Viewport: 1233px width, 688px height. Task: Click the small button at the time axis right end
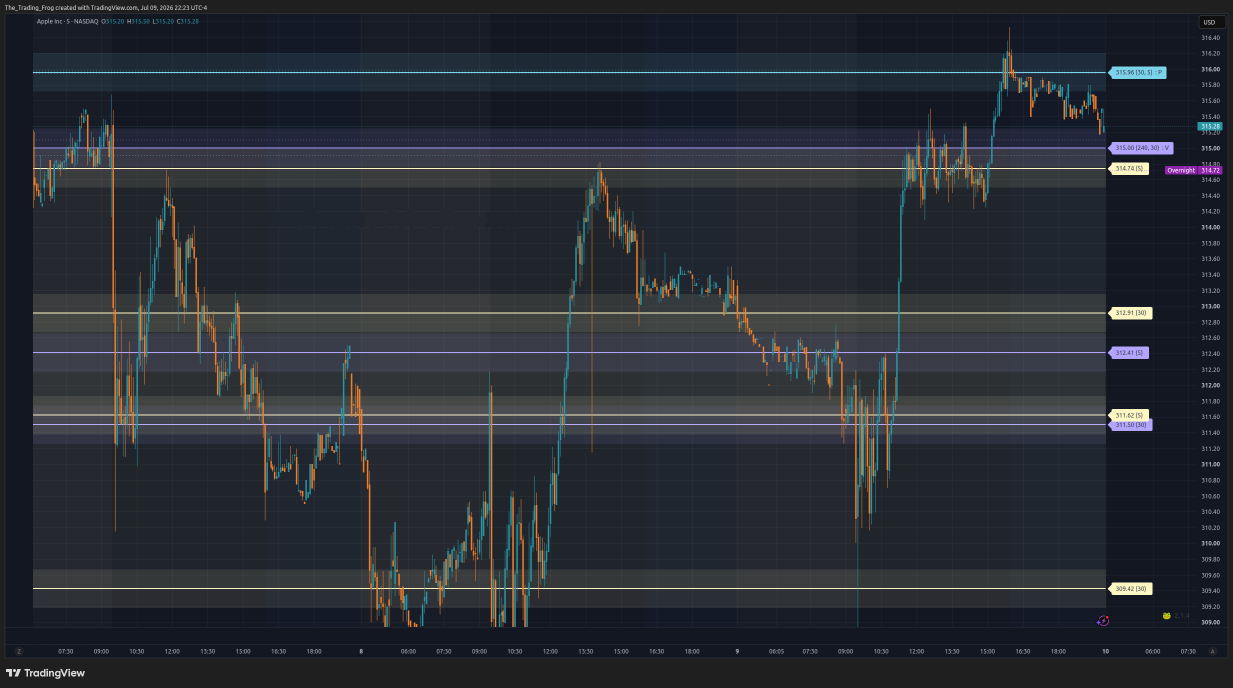click(1212, 650)
